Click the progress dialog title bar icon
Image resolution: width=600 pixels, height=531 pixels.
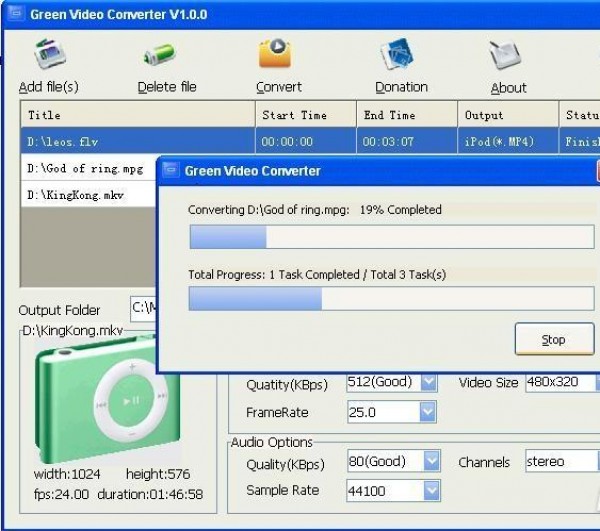pos(170,171)
